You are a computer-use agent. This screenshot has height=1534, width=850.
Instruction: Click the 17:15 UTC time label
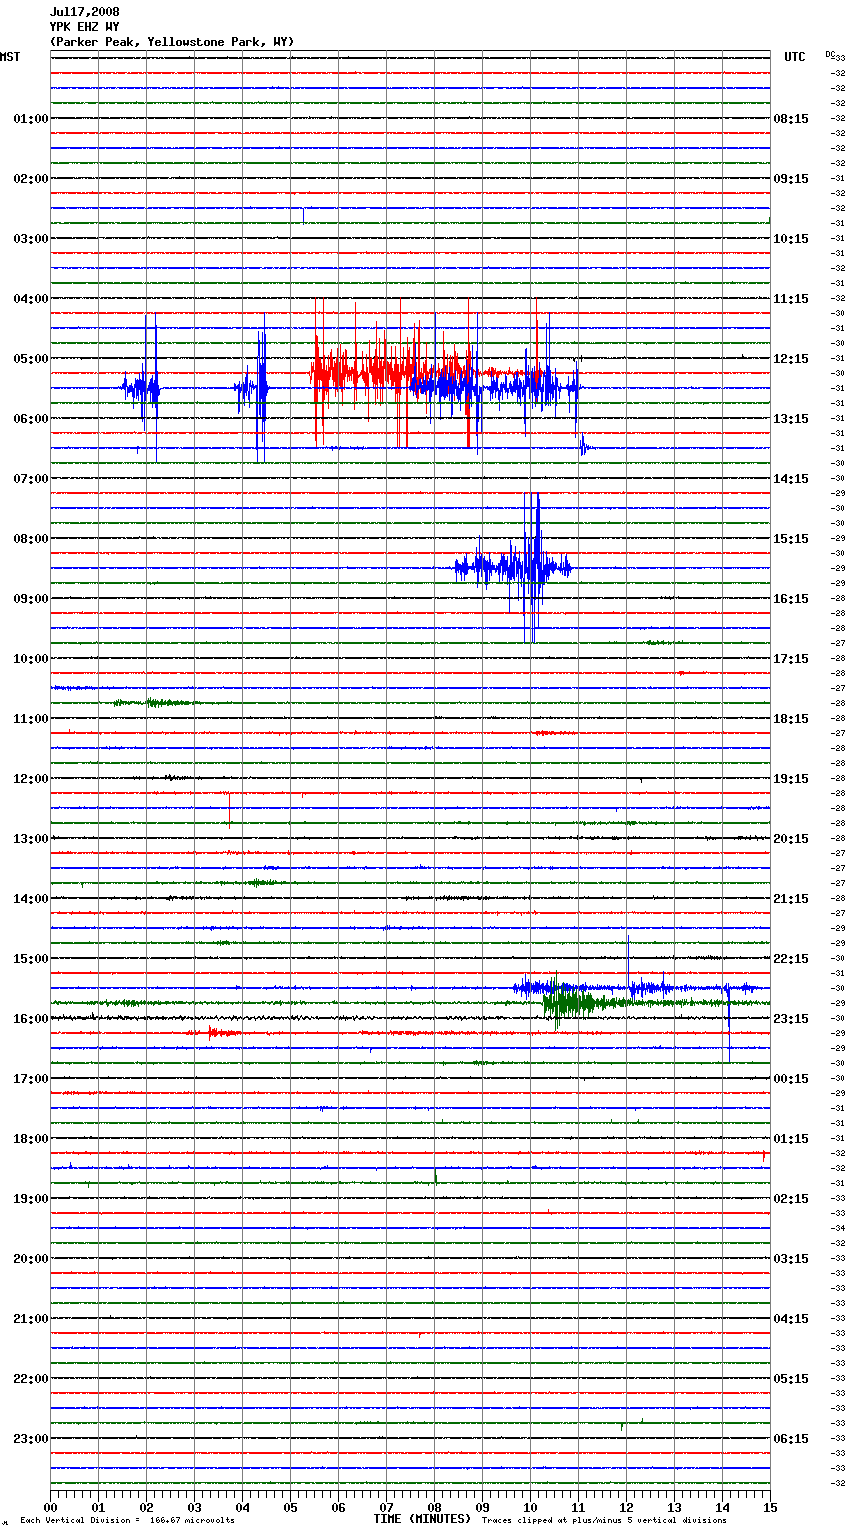[791, 659]
